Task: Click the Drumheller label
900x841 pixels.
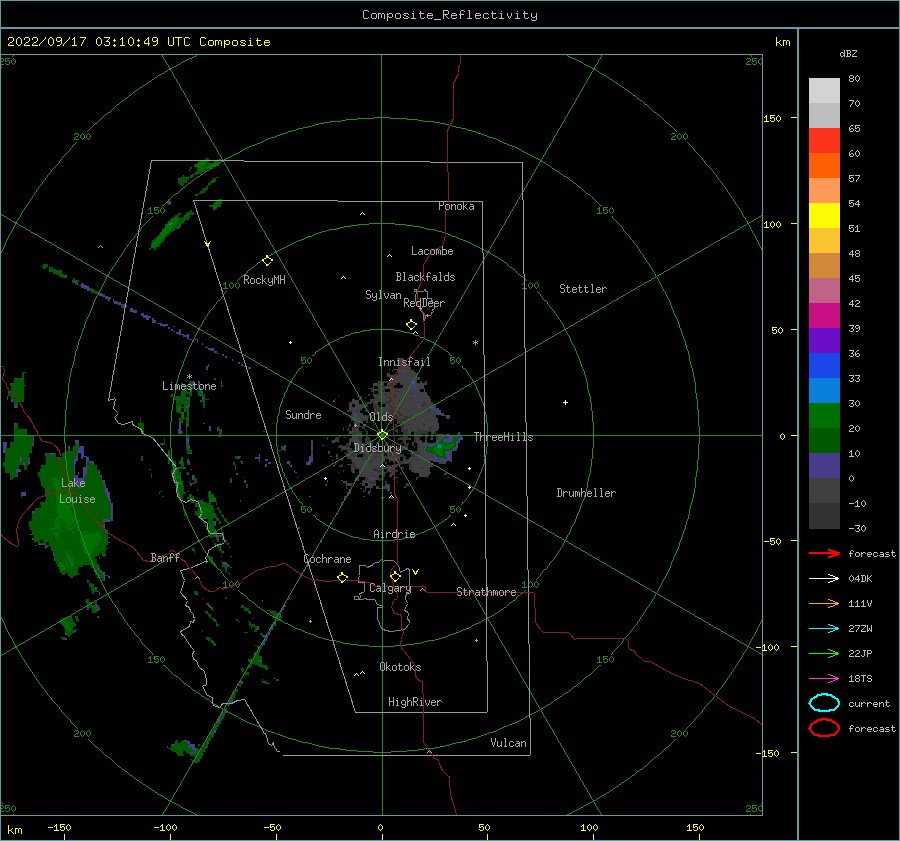Action: pos(586,493)
